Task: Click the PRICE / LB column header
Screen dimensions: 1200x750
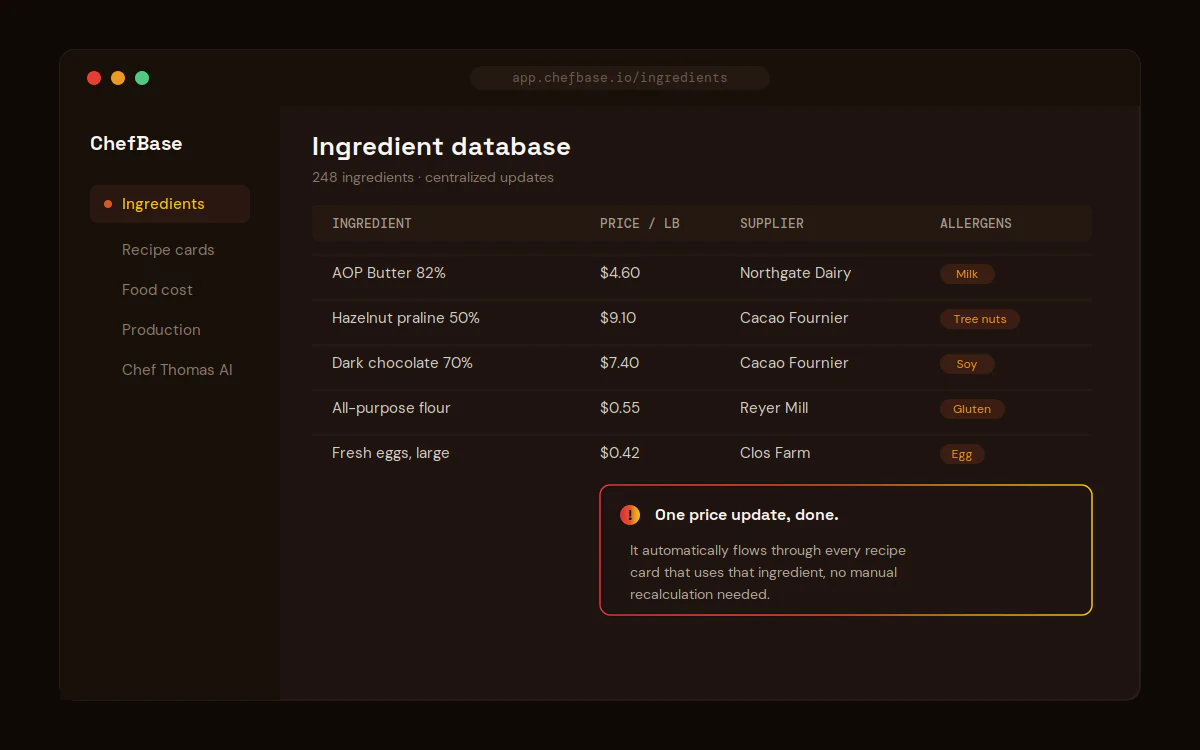Action: (x=640, y=223)
